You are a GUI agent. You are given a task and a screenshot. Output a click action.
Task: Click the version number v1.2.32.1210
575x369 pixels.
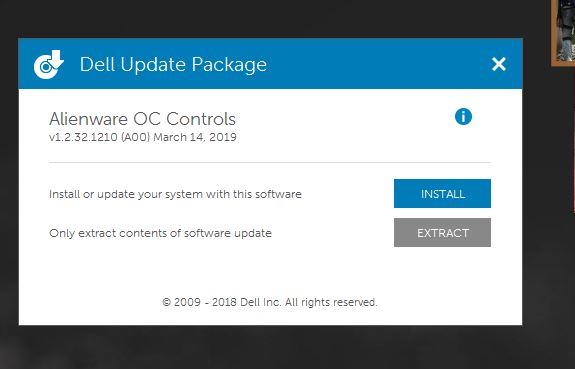pyautogui.click(x=83, y=137)
